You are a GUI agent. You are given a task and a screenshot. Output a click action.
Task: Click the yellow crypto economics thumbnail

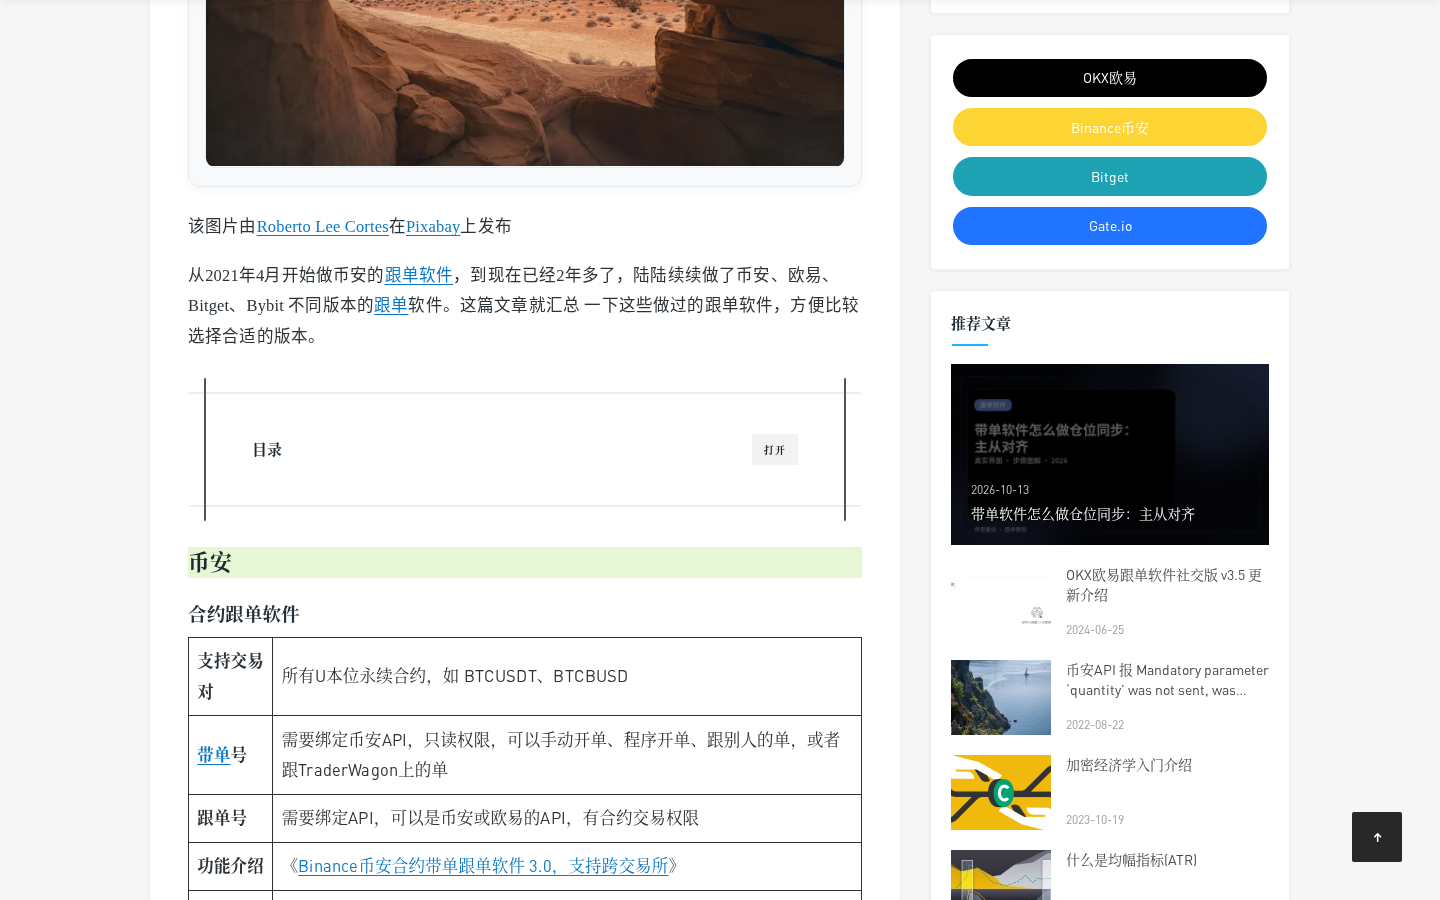pyautogui.click(x=1001, y=792)
